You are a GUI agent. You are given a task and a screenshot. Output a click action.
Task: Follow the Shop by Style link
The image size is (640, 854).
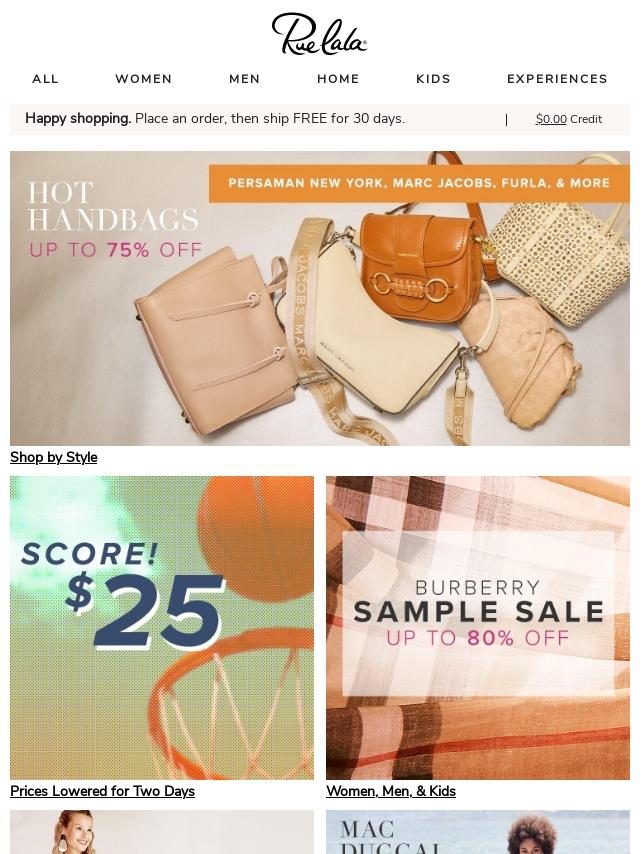coord(53,457)
